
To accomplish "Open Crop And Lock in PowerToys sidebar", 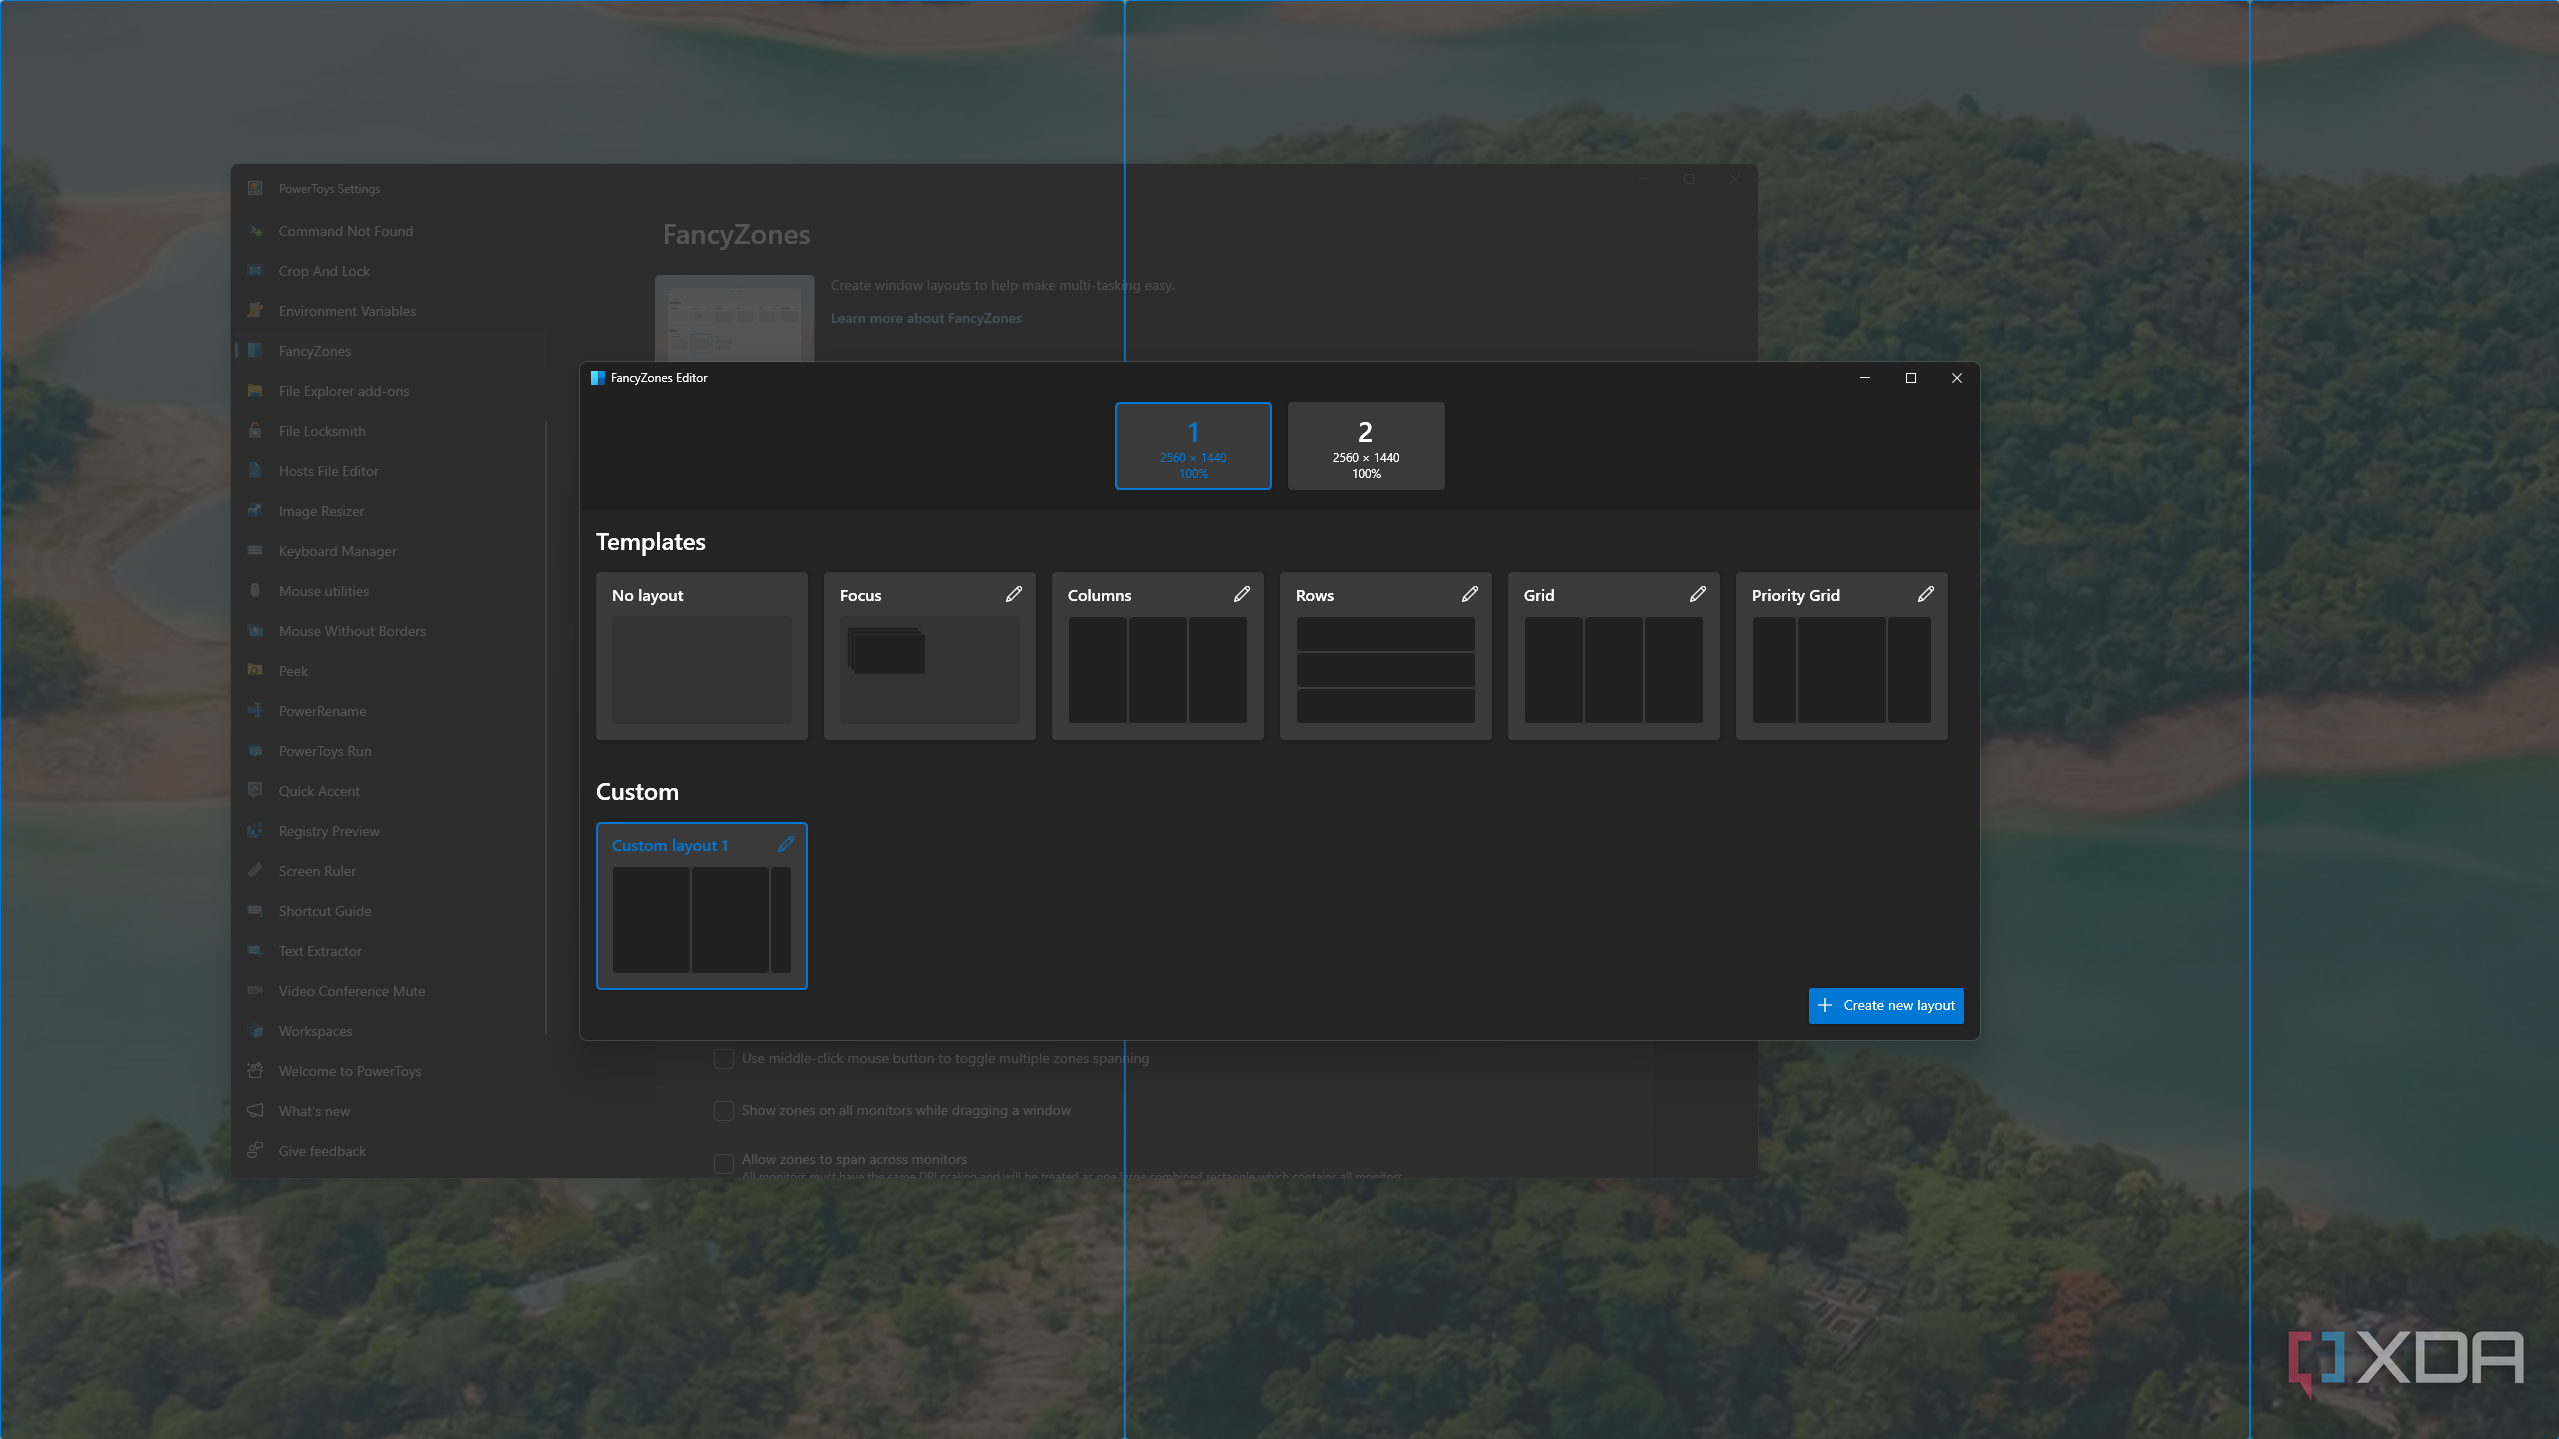I will [390, 271].
